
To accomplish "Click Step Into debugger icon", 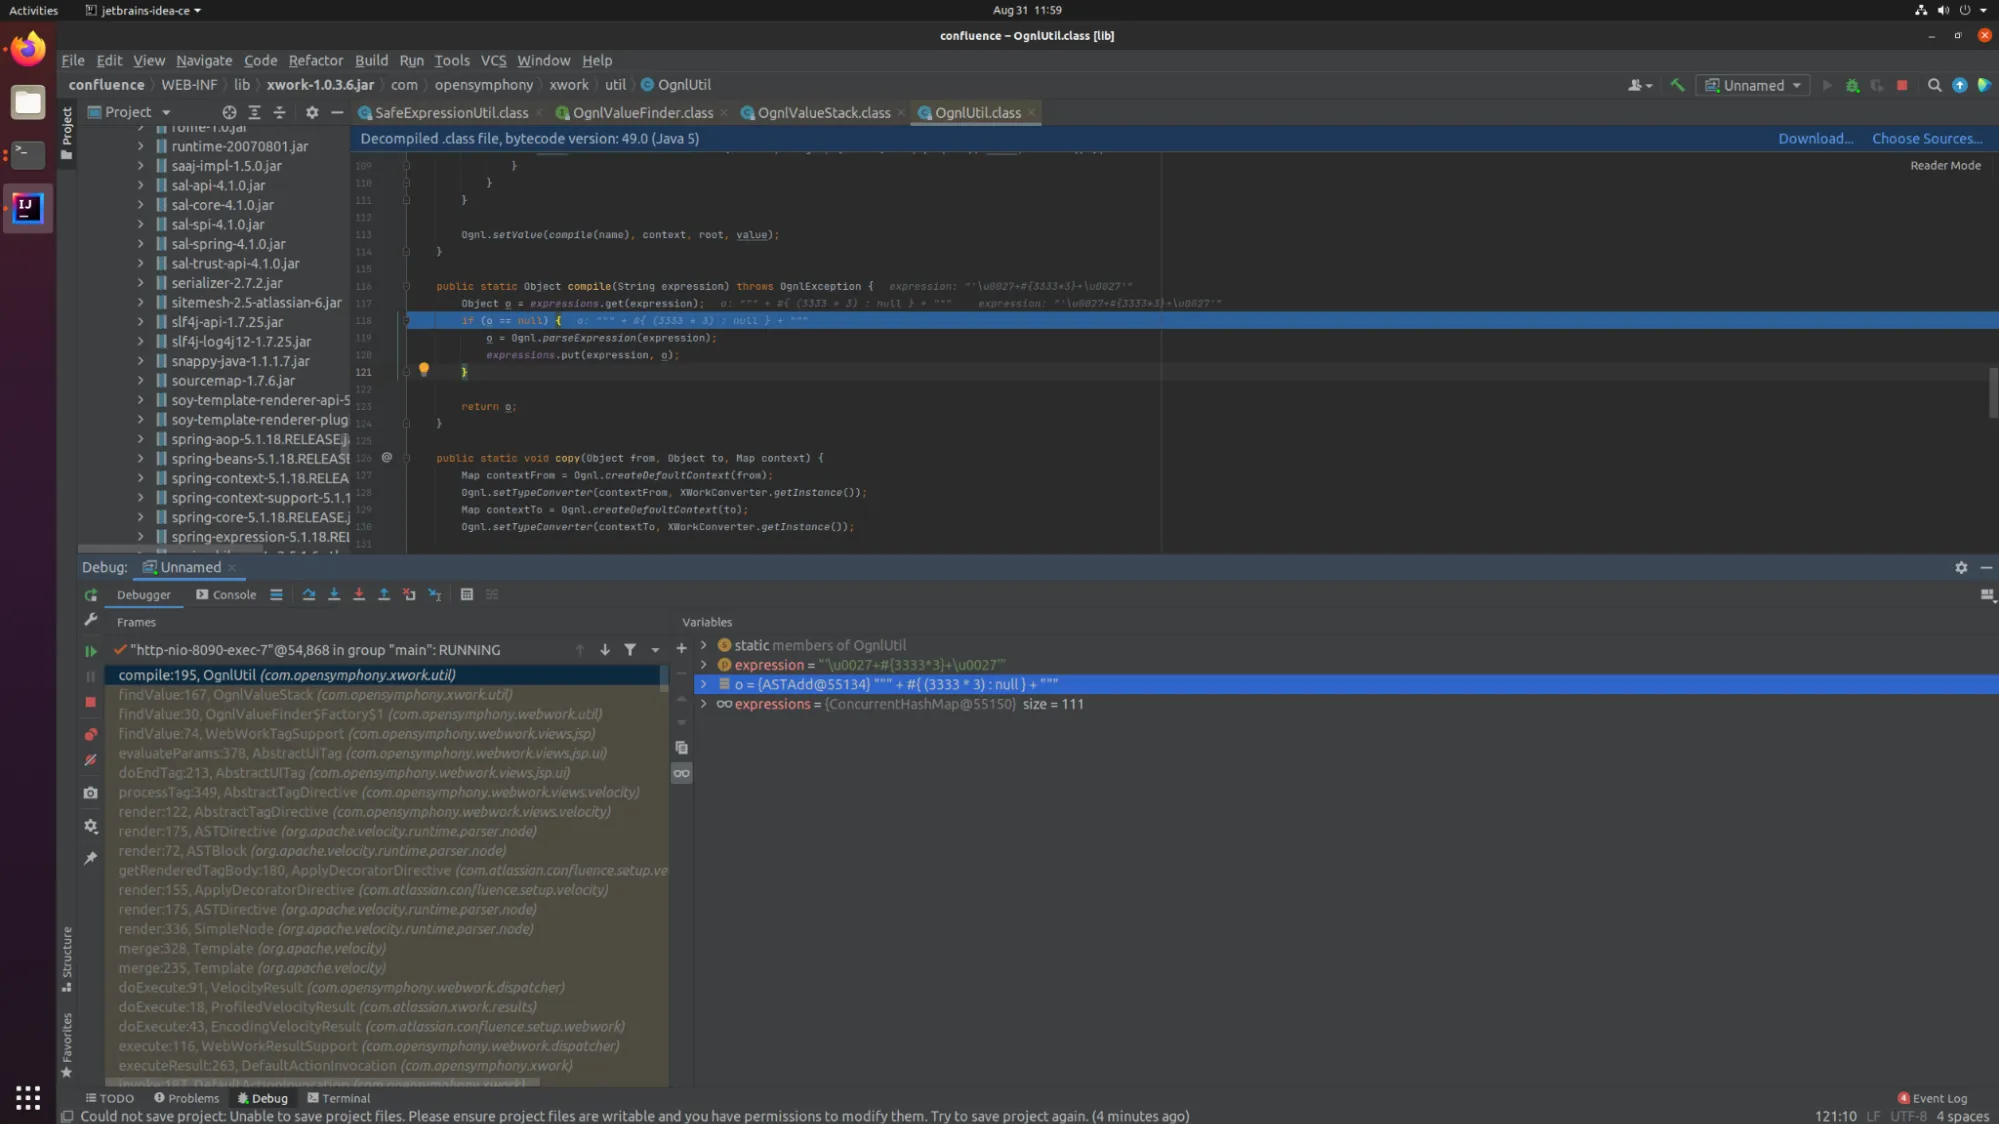I will [334, 594].
